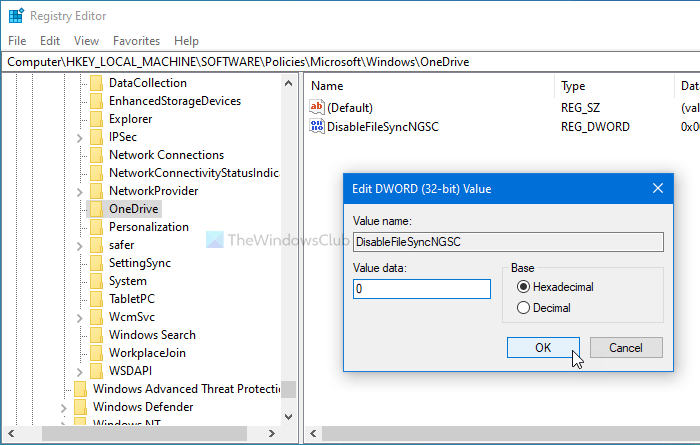Expand the NetworkProvider key arrow
700x445 pixels.
pos(79,191)
